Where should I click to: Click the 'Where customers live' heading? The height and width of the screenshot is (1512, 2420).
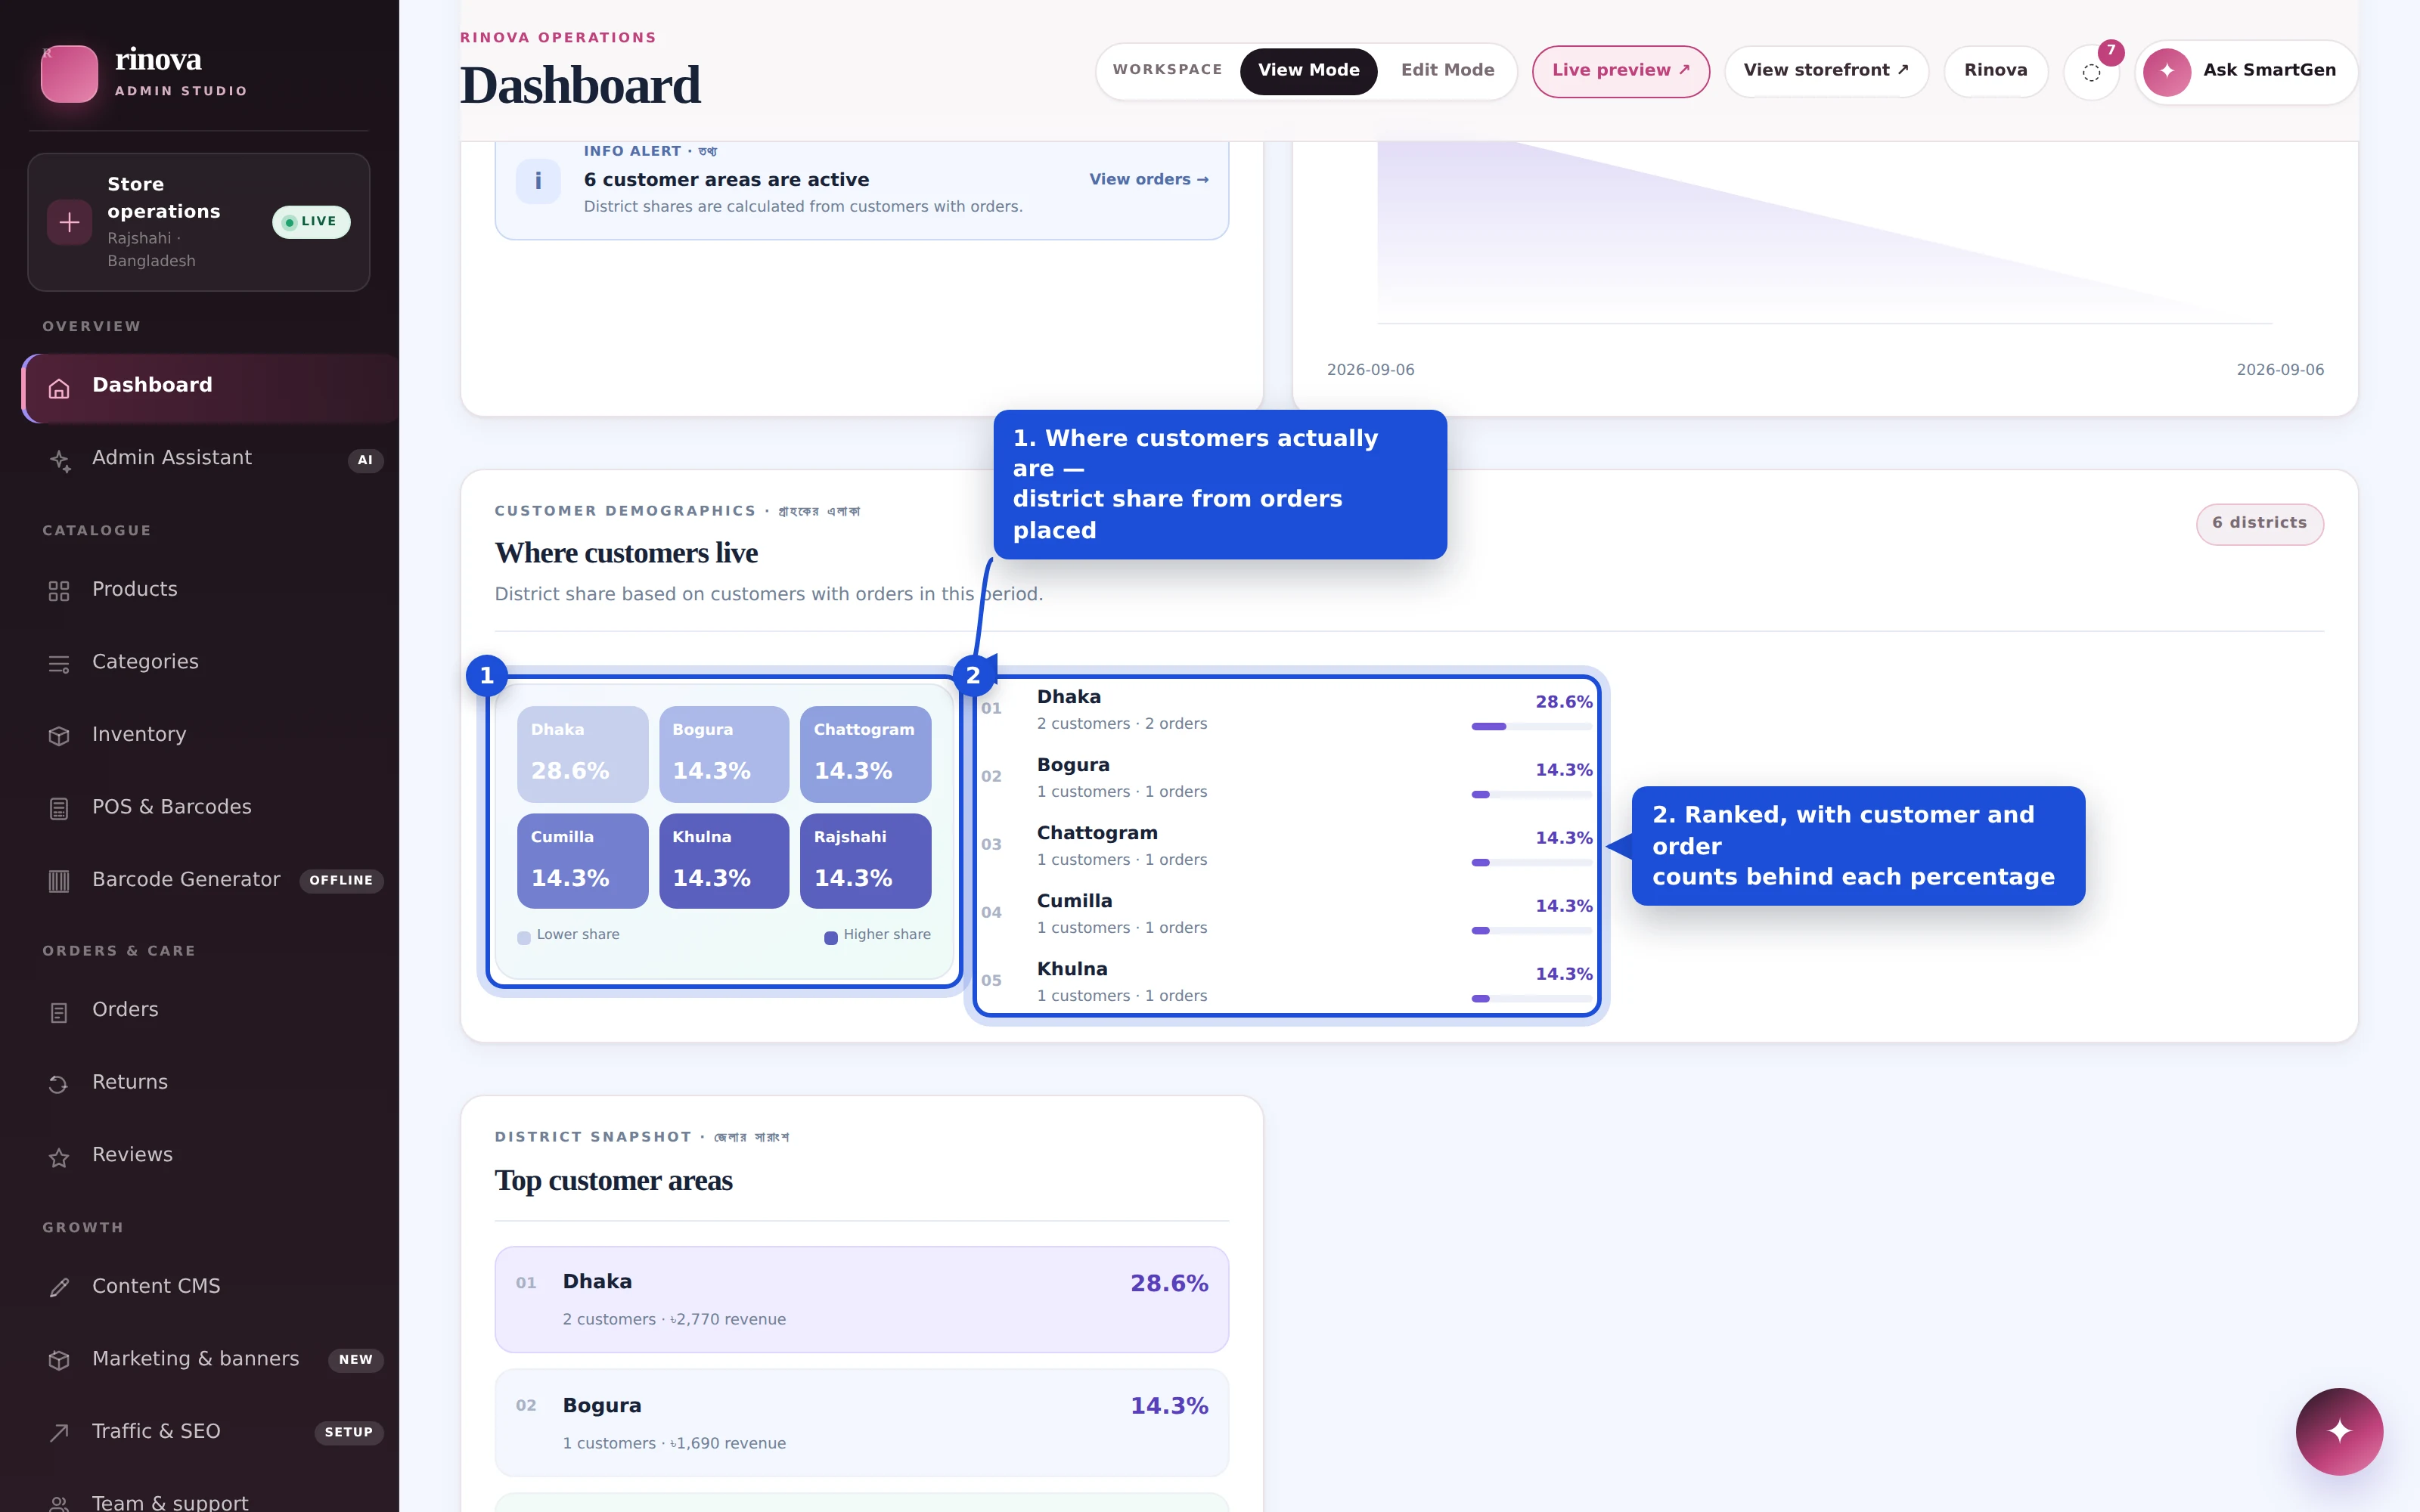626,553
